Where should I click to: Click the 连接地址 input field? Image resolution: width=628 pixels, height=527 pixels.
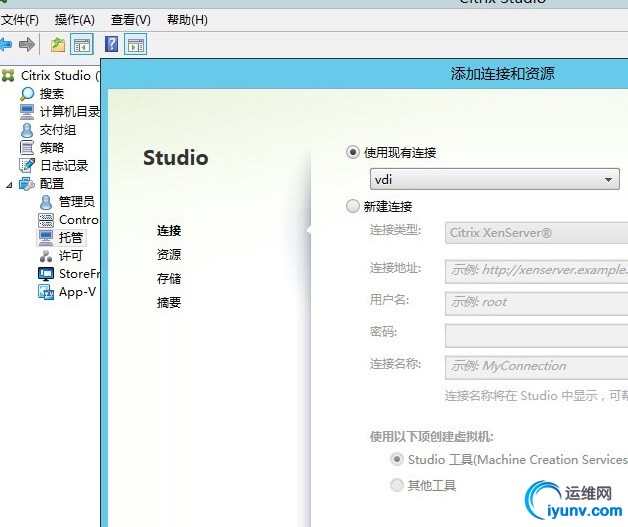pos(536,271)
